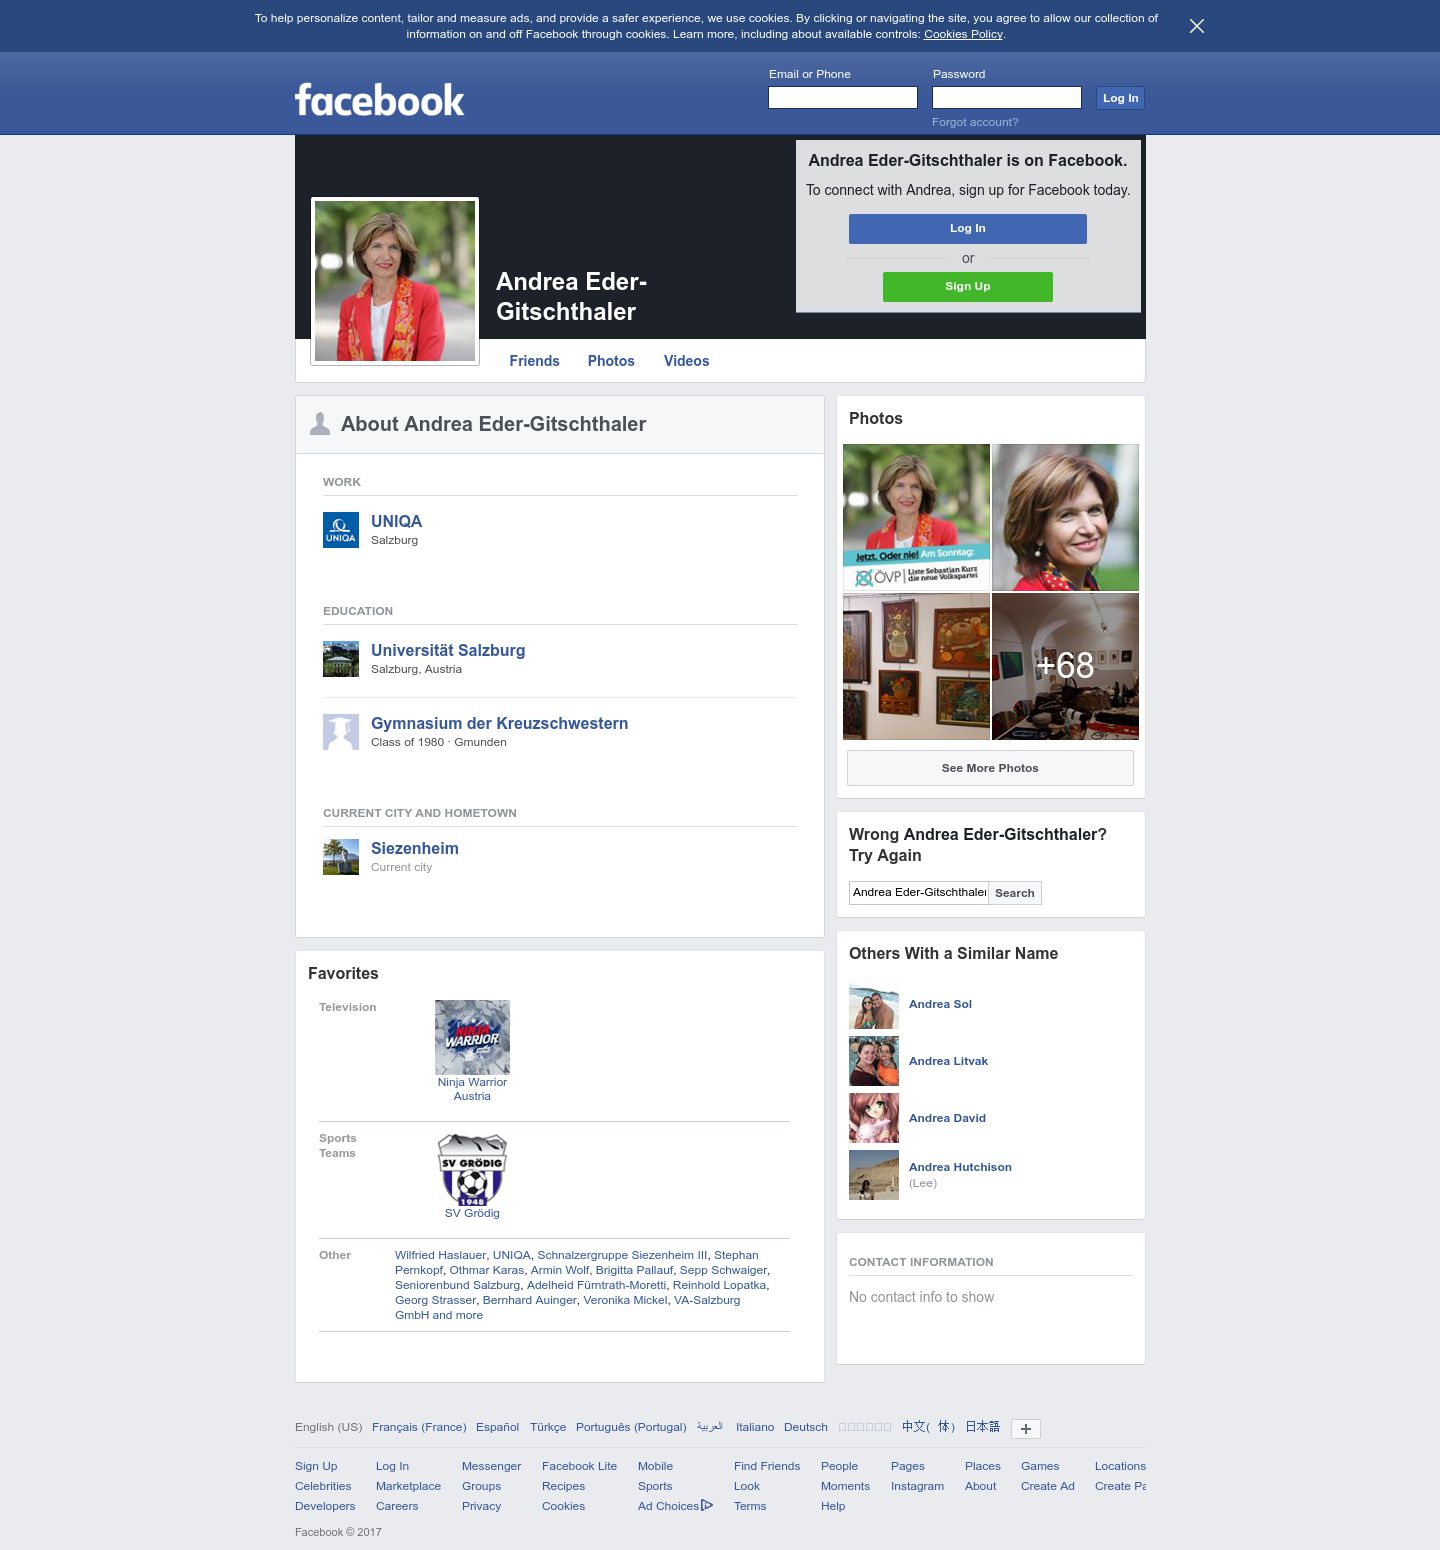Switch language to Español

coord(497,1427)
